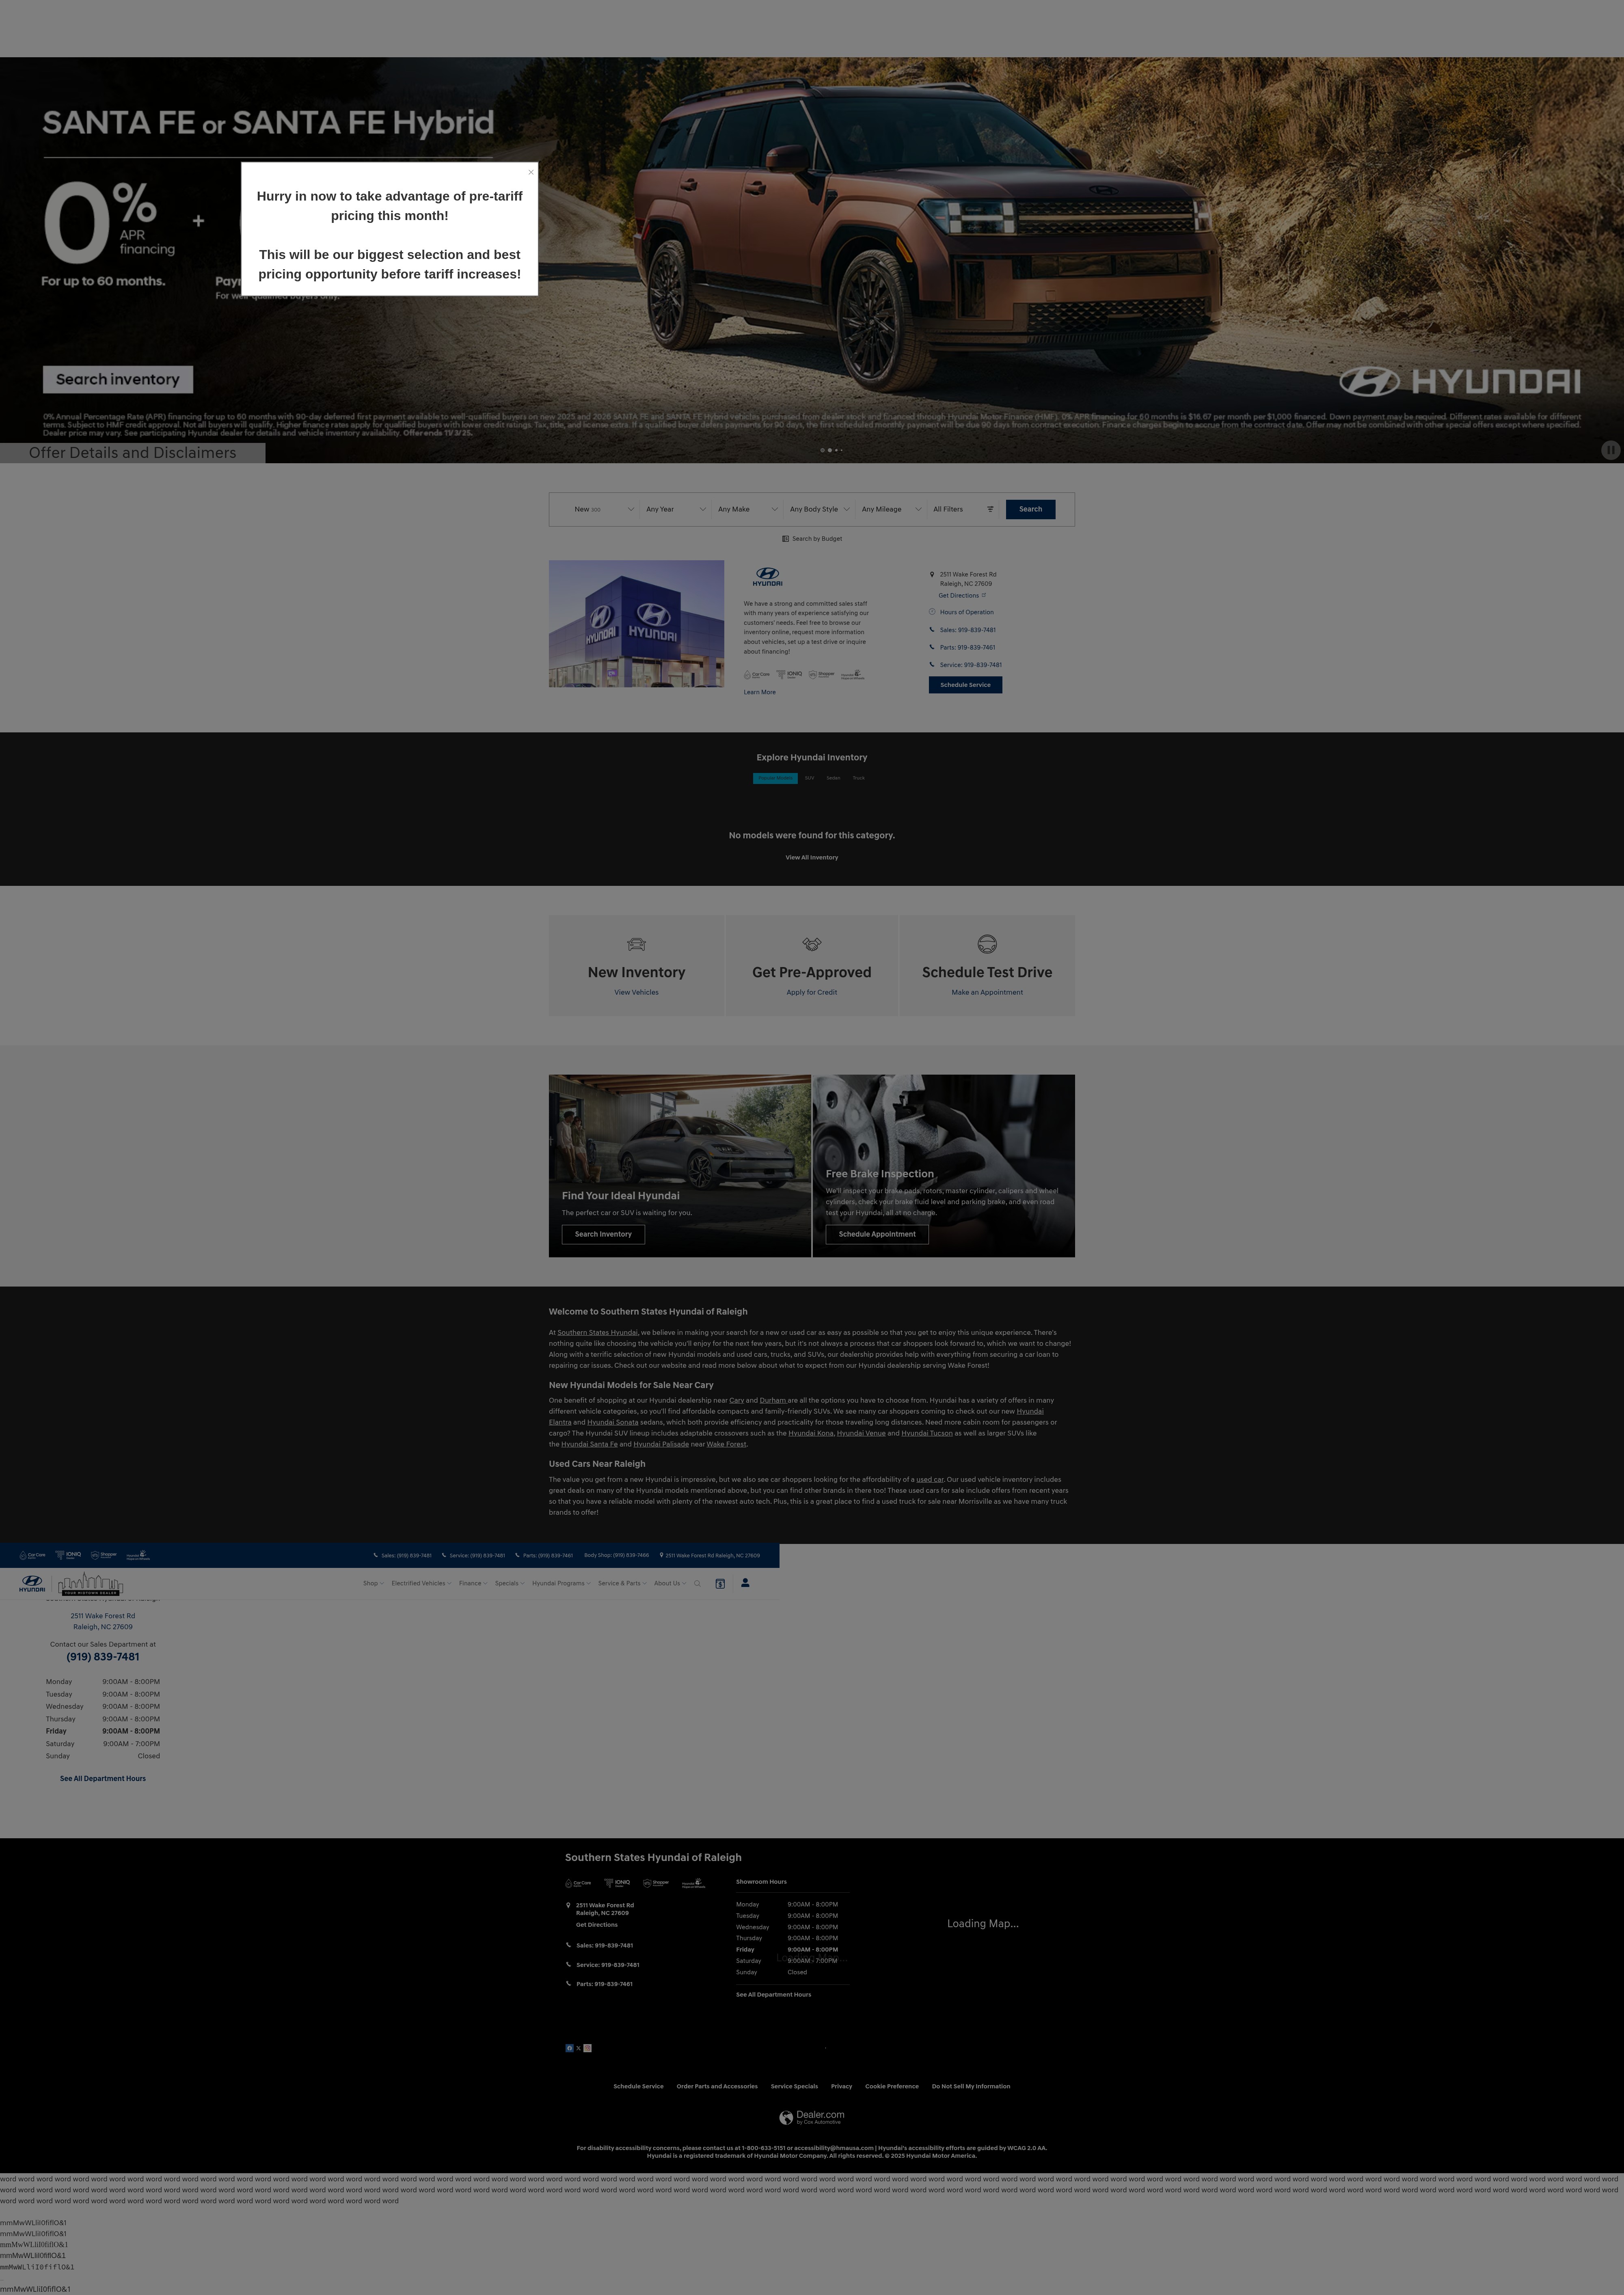Click the location pin beside 2511 Wake Forest Rd in dealer info
This screenshot has width=1624, height=2295.
tap(932, 574)
